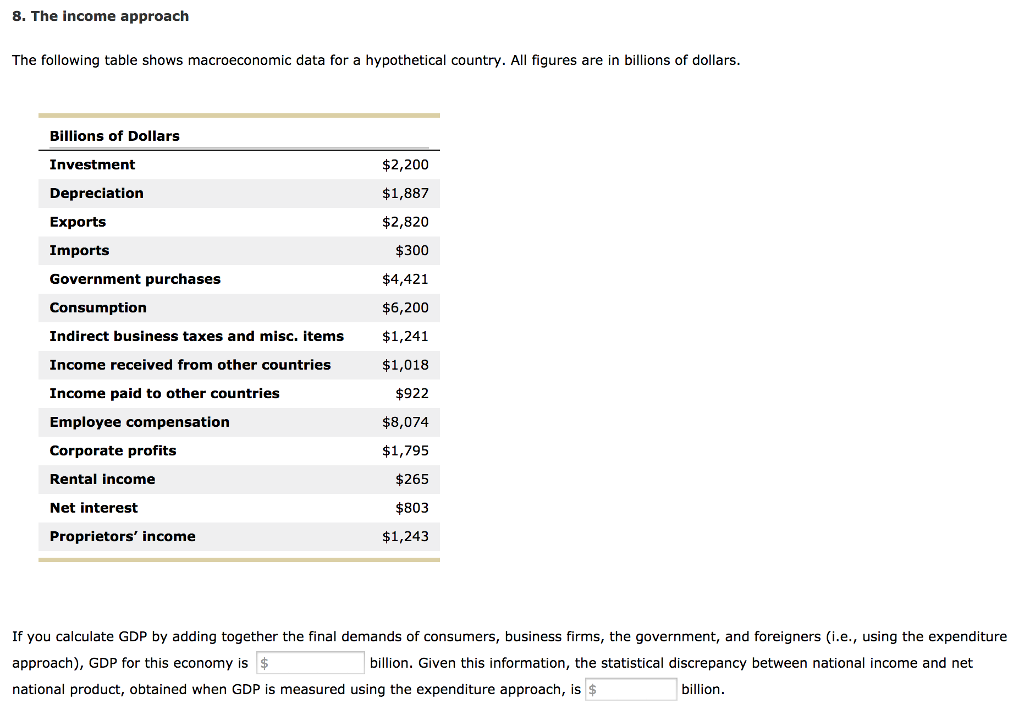
Task: Select the Exports row label
Action: [x=78, y=222]
